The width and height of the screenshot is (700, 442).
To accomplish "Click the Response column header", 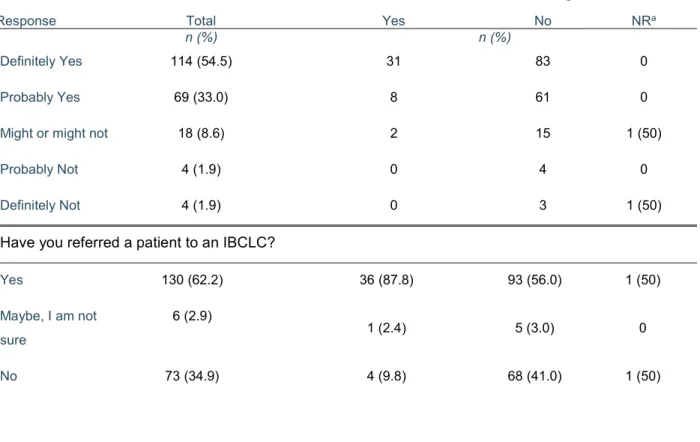I will pyautogui.click(x=28, y=21).
